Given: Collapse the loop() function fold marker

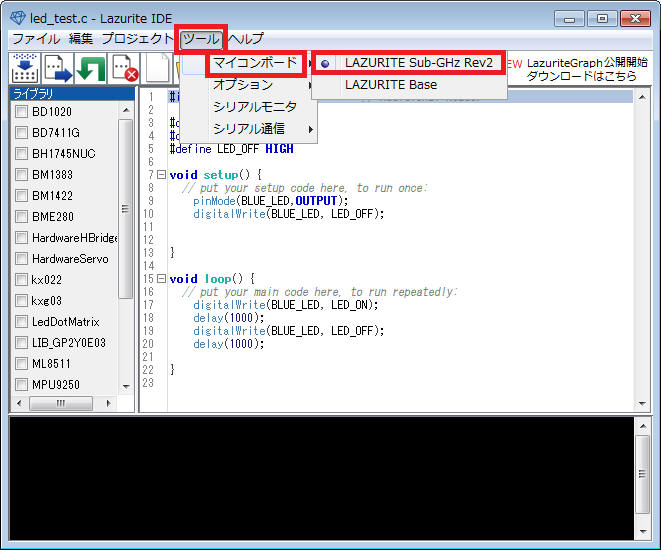Looking at the screenshot, I should (x=161, y=279).
